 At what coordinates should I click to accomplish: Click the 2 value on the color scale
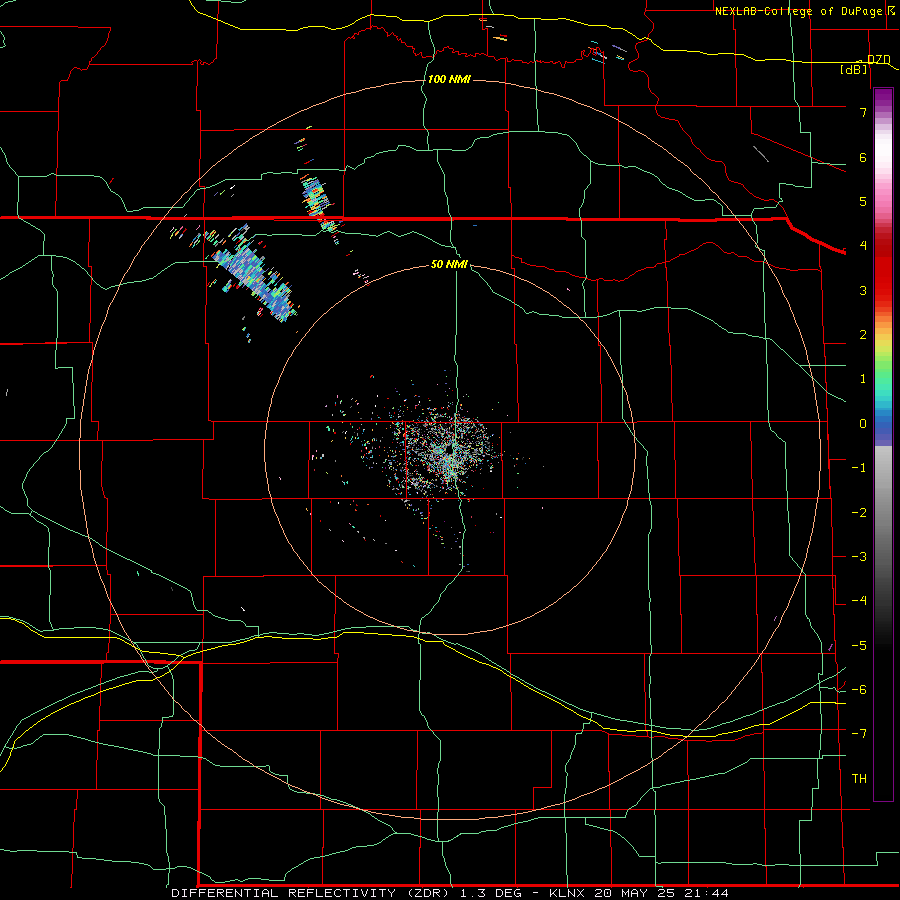point(863,335)
